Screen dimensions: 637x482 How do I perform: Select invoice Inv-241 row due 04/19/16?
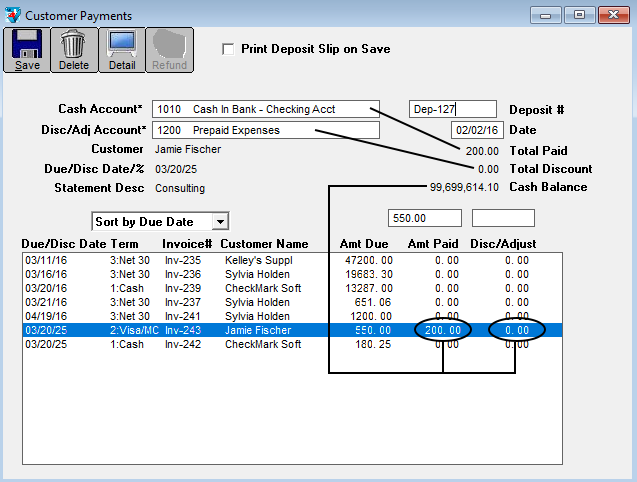(x=200, y=316)
